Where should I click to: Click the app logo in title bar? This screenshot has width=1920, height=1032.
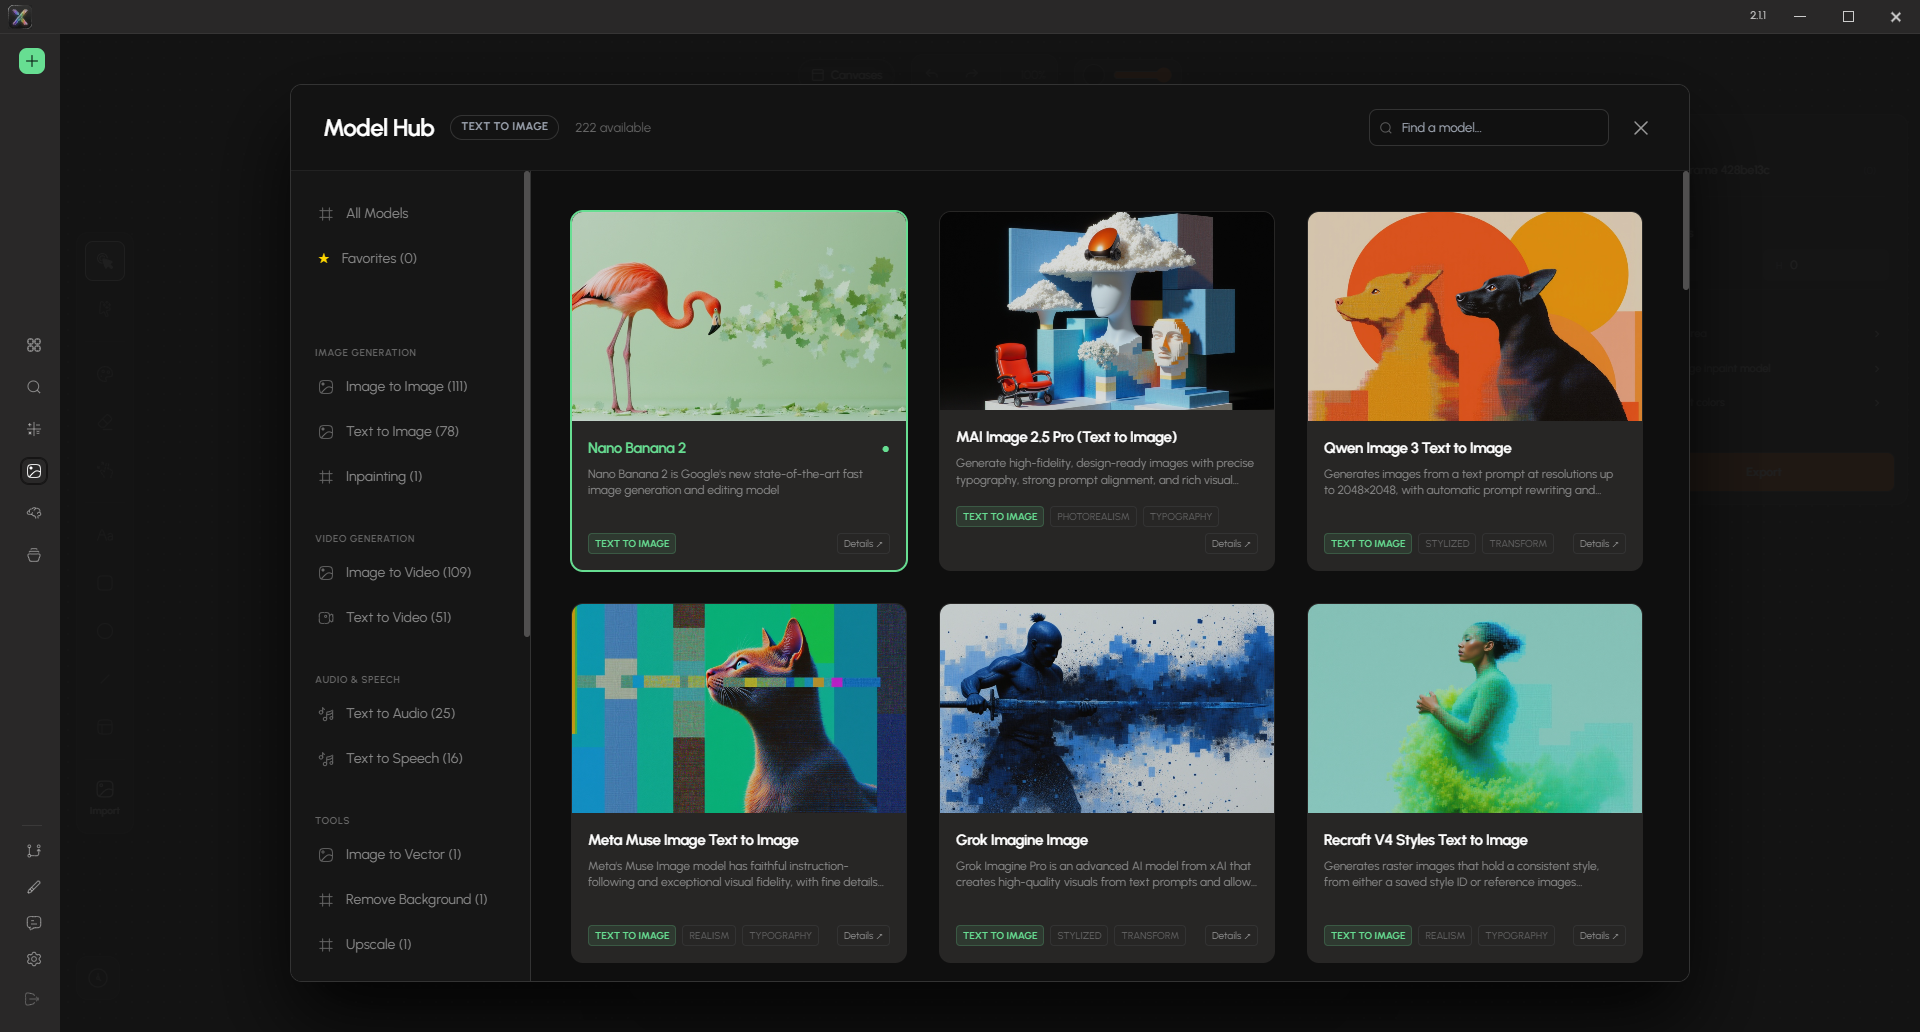pyautogui.click(x=19, y=16)
